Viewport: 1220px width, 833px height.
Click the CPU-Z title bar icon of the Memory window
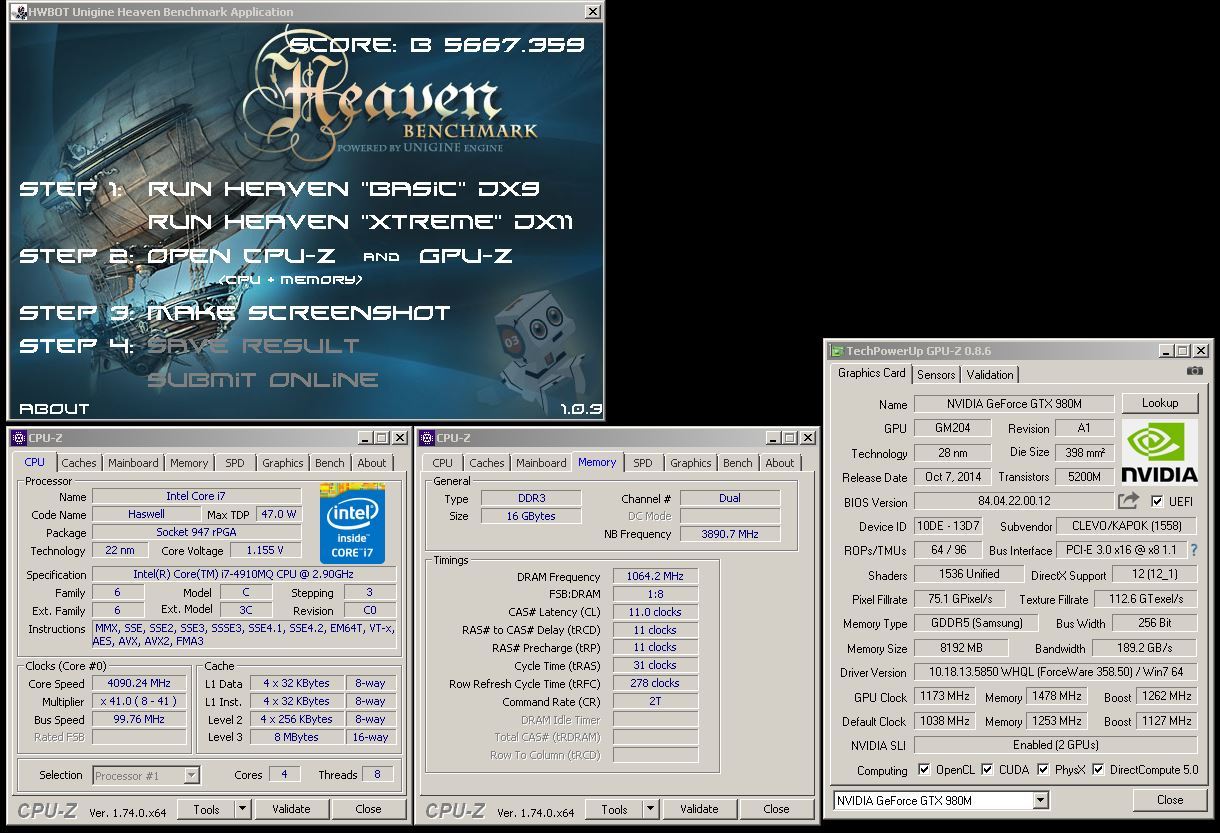coord(426,438)
